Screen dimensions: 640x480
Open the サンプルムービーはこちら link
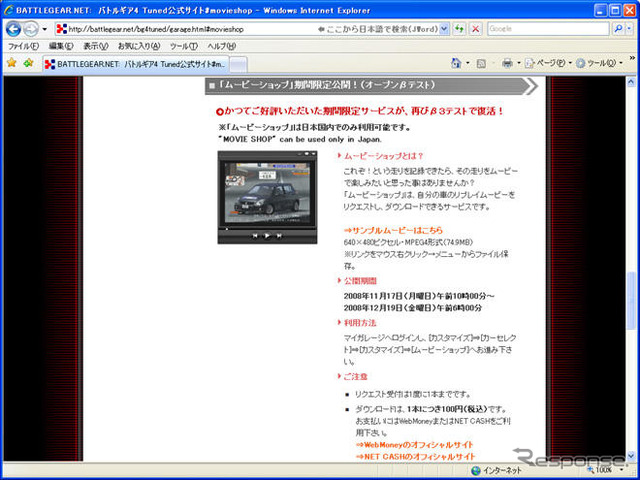[x=393, y=230]
